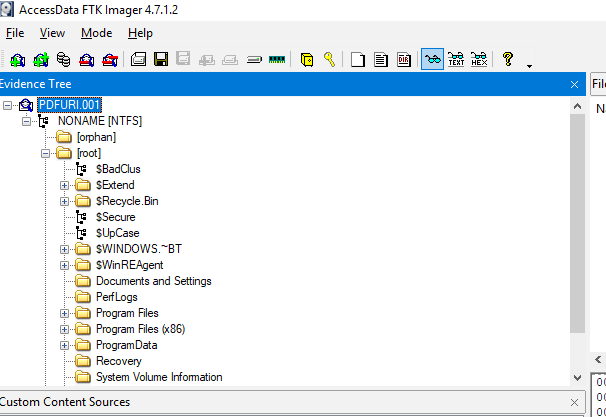Expand the Program Files (x86) folder
The height and width of the screenshot is (417, 606).
click(65, 329)
